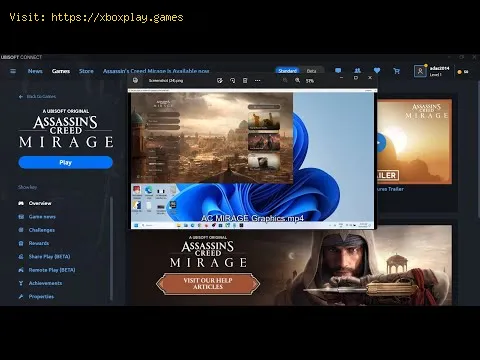Open Edit image in Photos viewer
Image resolution: width=480 pixels, height=360 pixels.
220,81
